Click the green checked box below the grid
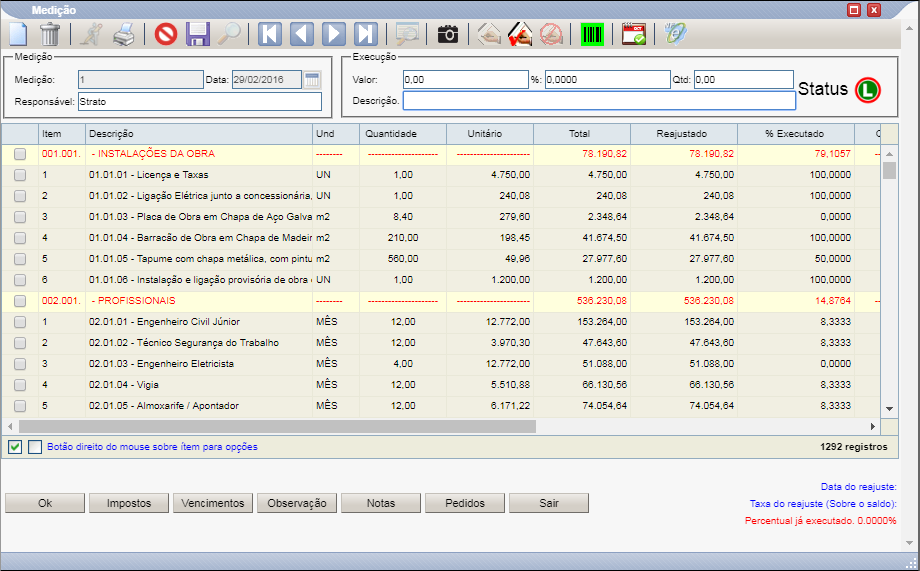Viewport: 920px width, 571px height. click(15, 447)
